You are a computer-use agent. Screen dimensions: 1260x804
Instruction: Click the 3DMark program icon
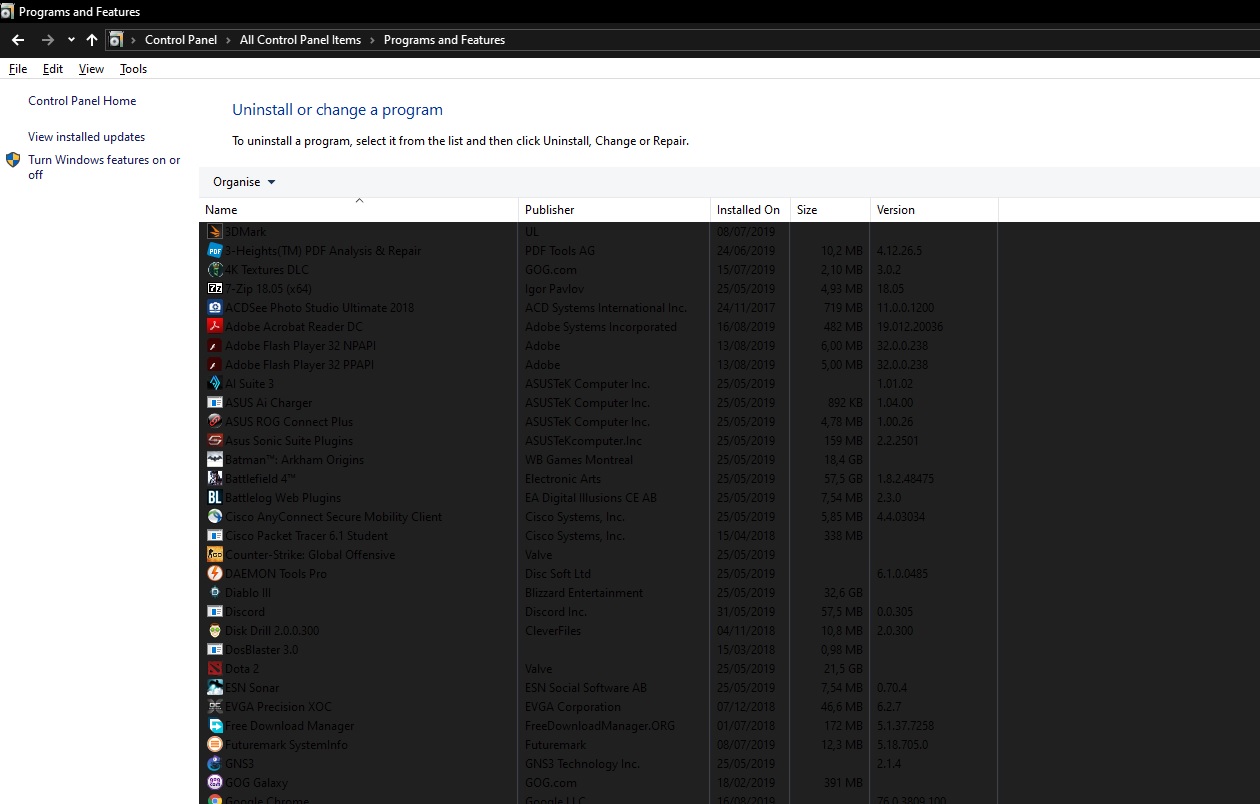[215, 231]
